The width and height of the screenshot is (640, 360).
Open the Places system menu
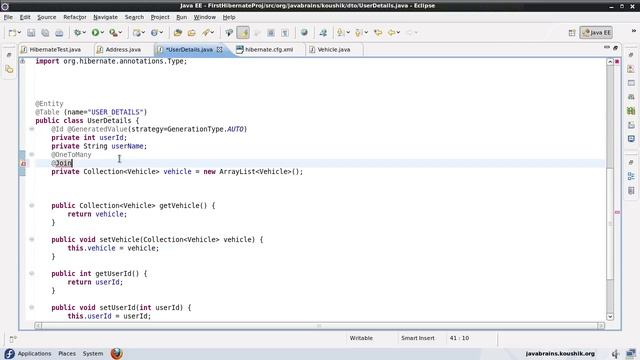coord(67,353)
